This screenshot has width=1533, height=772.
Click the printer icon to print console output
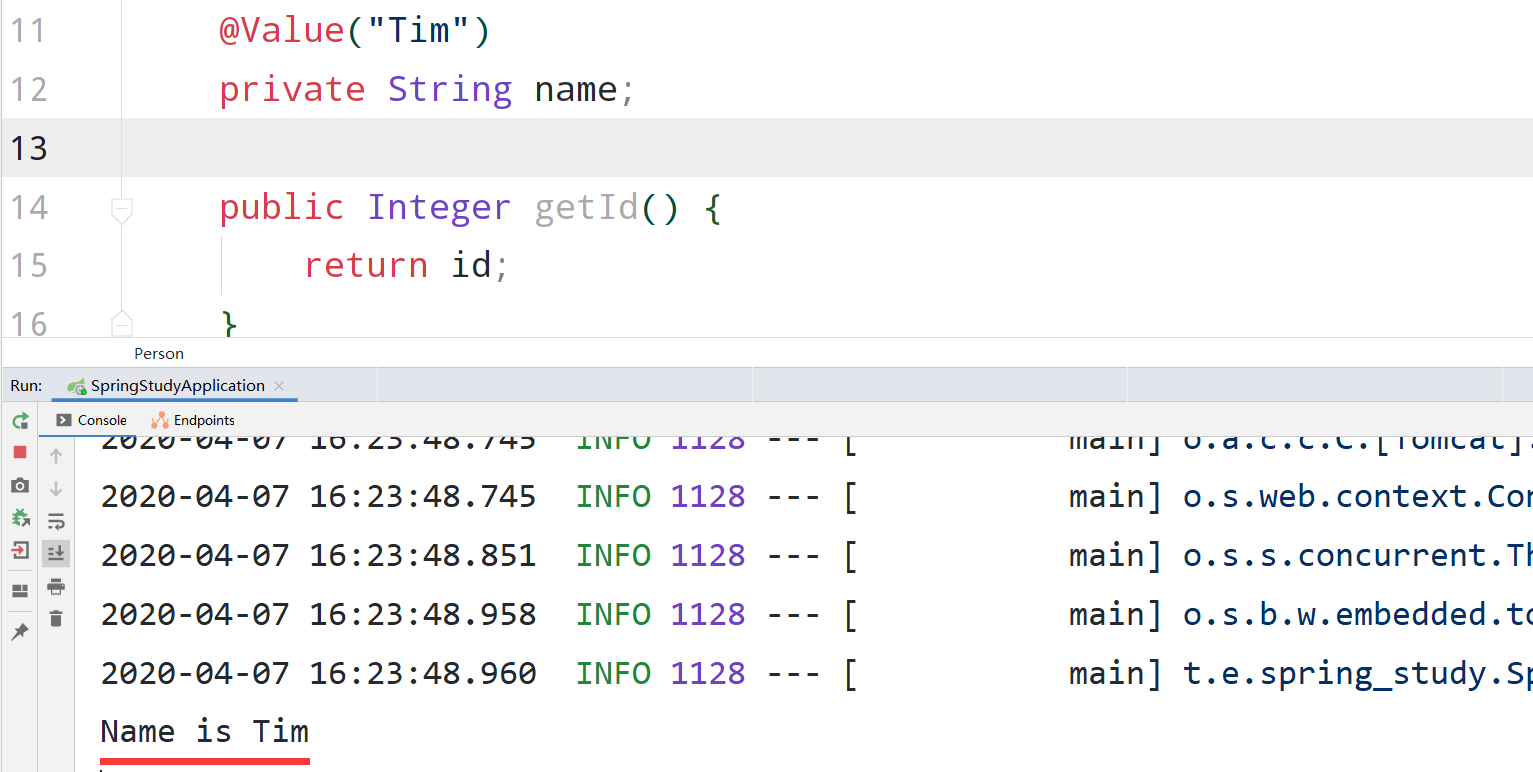click(56, 587)
